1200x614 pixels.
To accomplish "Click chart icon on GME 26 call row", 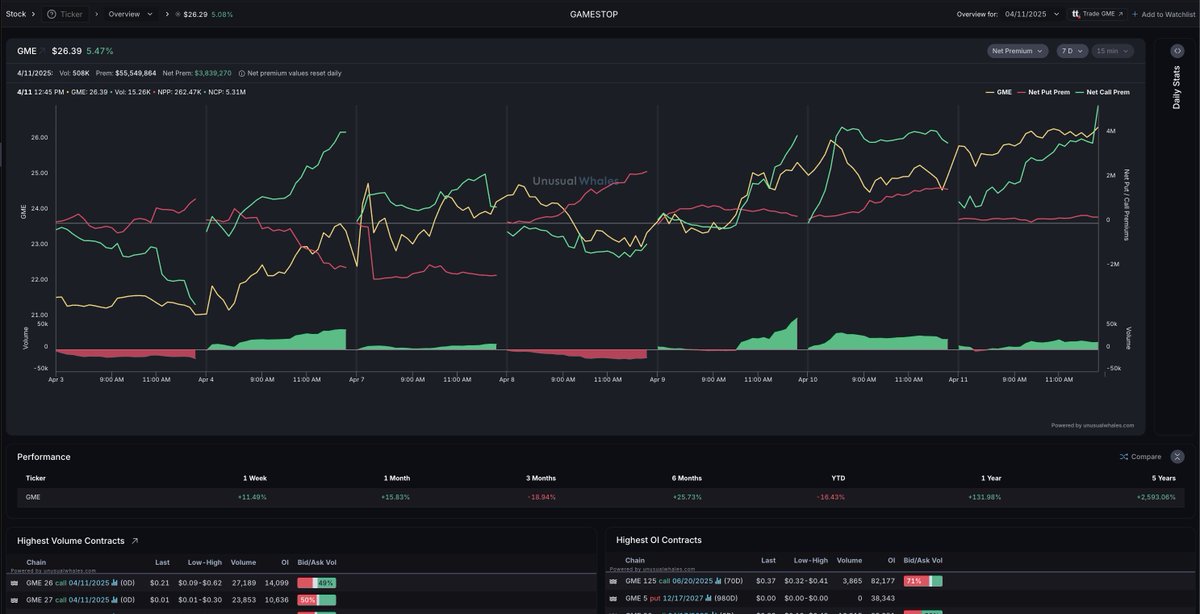I will click(114, 582).
